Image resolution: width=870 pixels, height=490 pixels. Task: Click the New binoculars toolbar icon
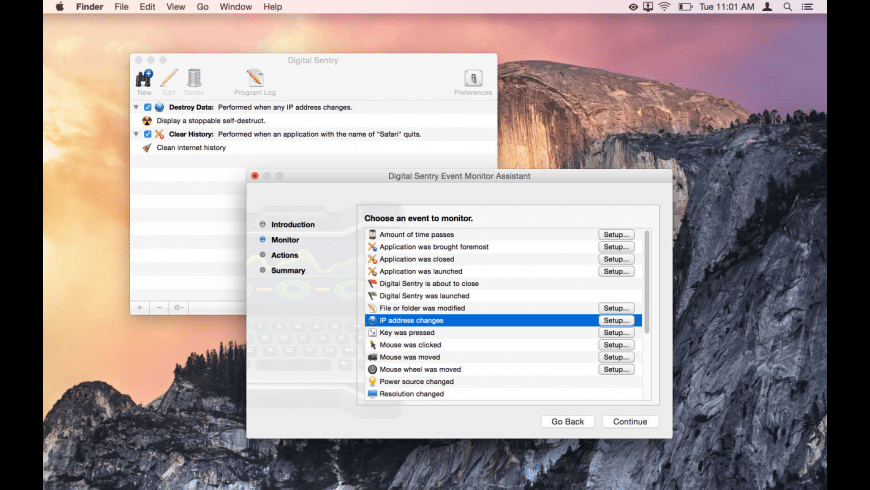click(x=144, y=78)
